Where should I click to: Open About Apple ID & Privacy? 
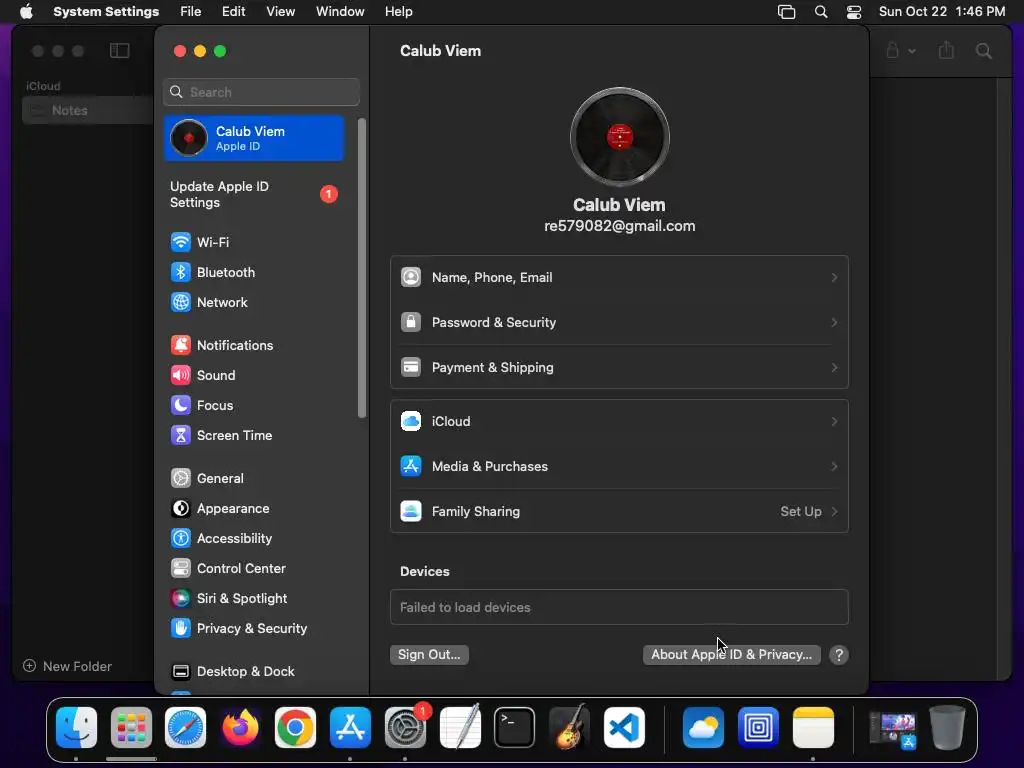coord(731,655)
